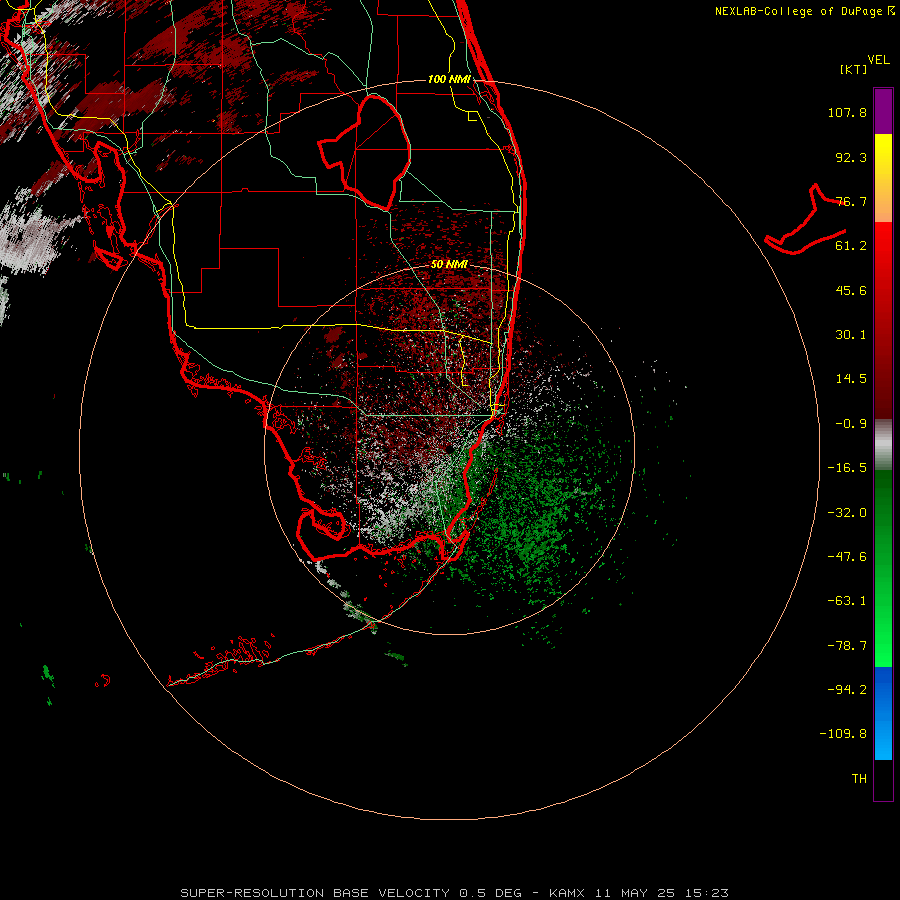This screenshot has width=900, height=900.
Task: Select the 45.6 knot scale value
Action: click(851, 290)
